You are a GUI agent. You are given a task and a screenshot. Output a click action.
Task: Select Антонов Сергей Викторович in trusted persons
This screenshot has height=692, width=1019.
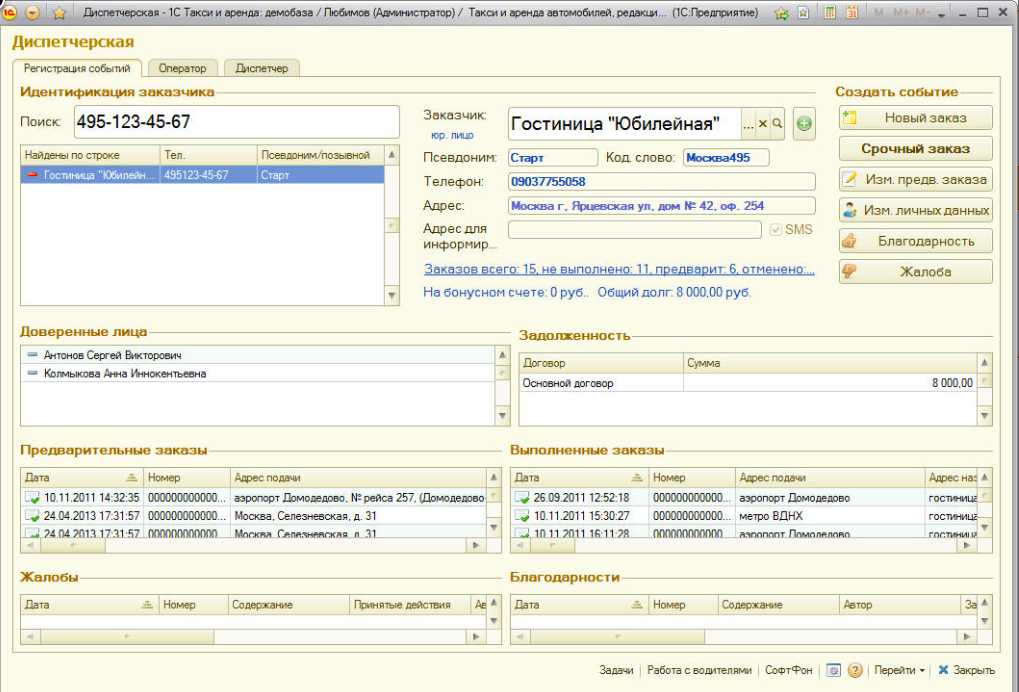(112, 355)
